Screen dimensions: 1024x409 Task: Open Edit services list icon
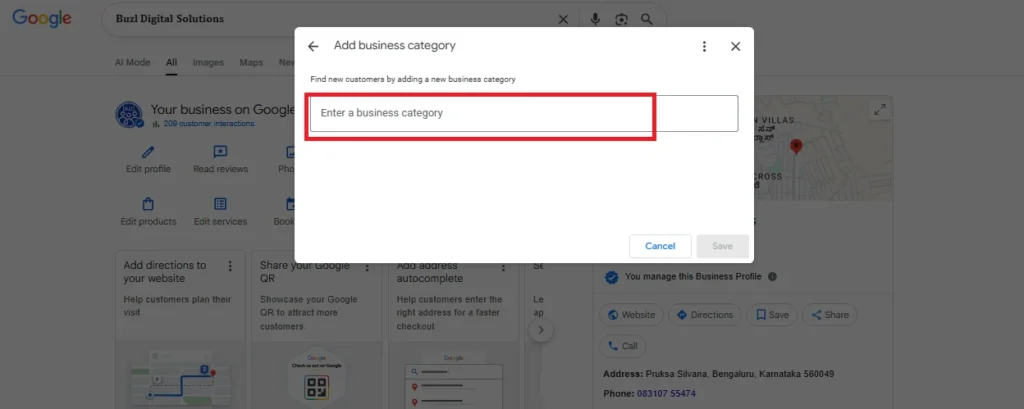pos(221,204)
